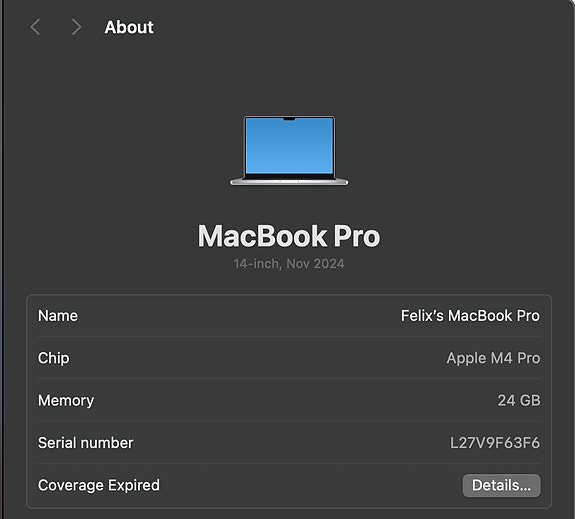Image resolution: width=575 pixels, height=519 pixels.
Task: Select the large MacBook Pro model title
Action: 289,236
